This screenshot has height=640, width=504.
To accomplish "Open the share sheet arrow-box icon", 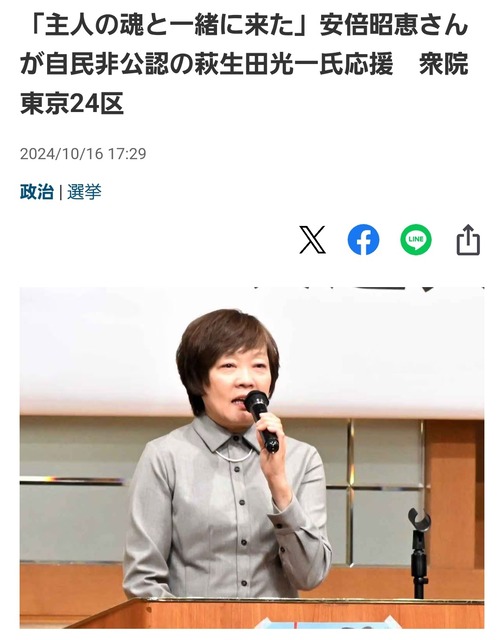I will click(468, 240).
